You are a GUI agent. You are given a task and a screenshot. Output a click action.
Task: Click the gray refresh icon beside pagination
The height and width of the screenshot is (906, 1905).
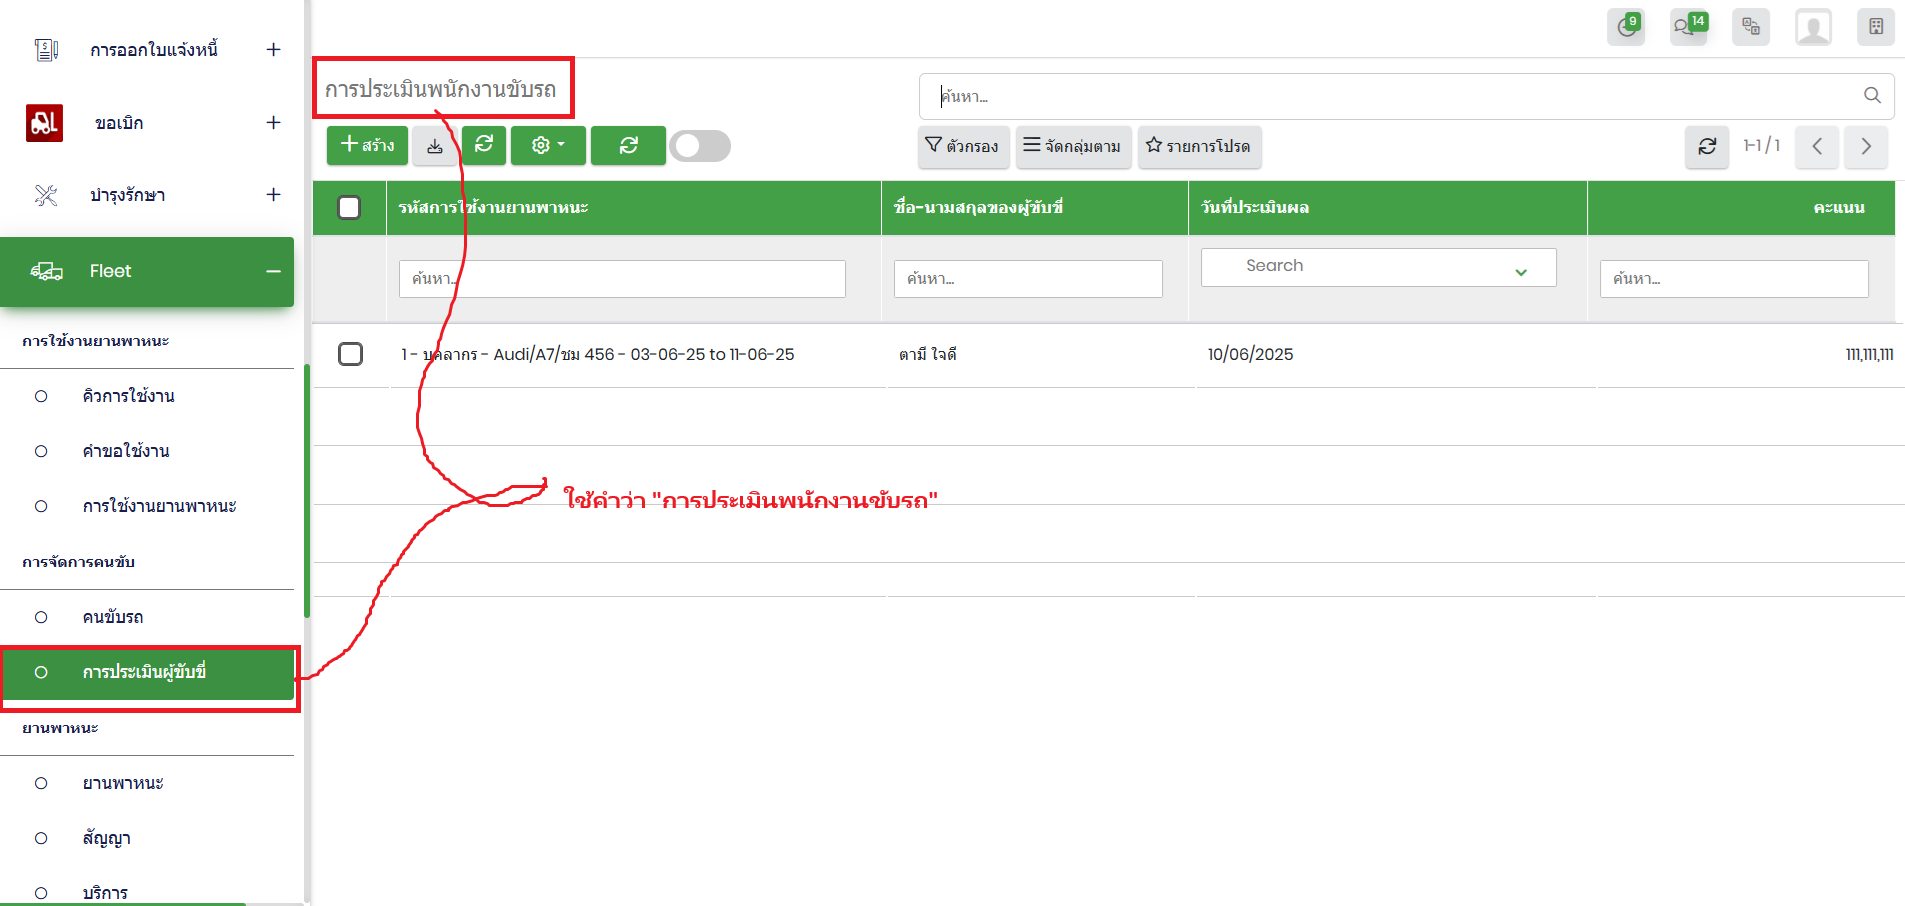1707,146
